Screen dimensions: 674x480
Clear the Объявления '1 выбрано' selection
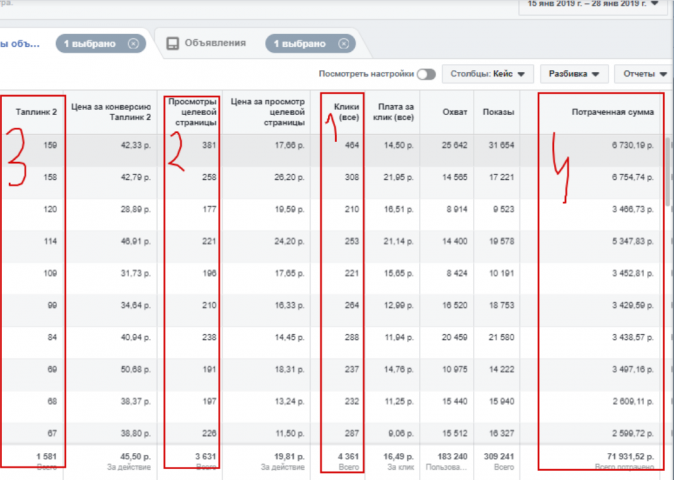pyautogui.click(x=343, y=44)
